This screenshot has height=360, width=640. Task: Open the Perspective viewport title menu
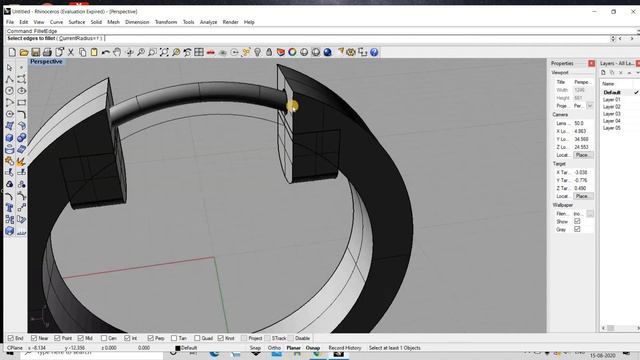pyautogui.click(x=46, y=62)
